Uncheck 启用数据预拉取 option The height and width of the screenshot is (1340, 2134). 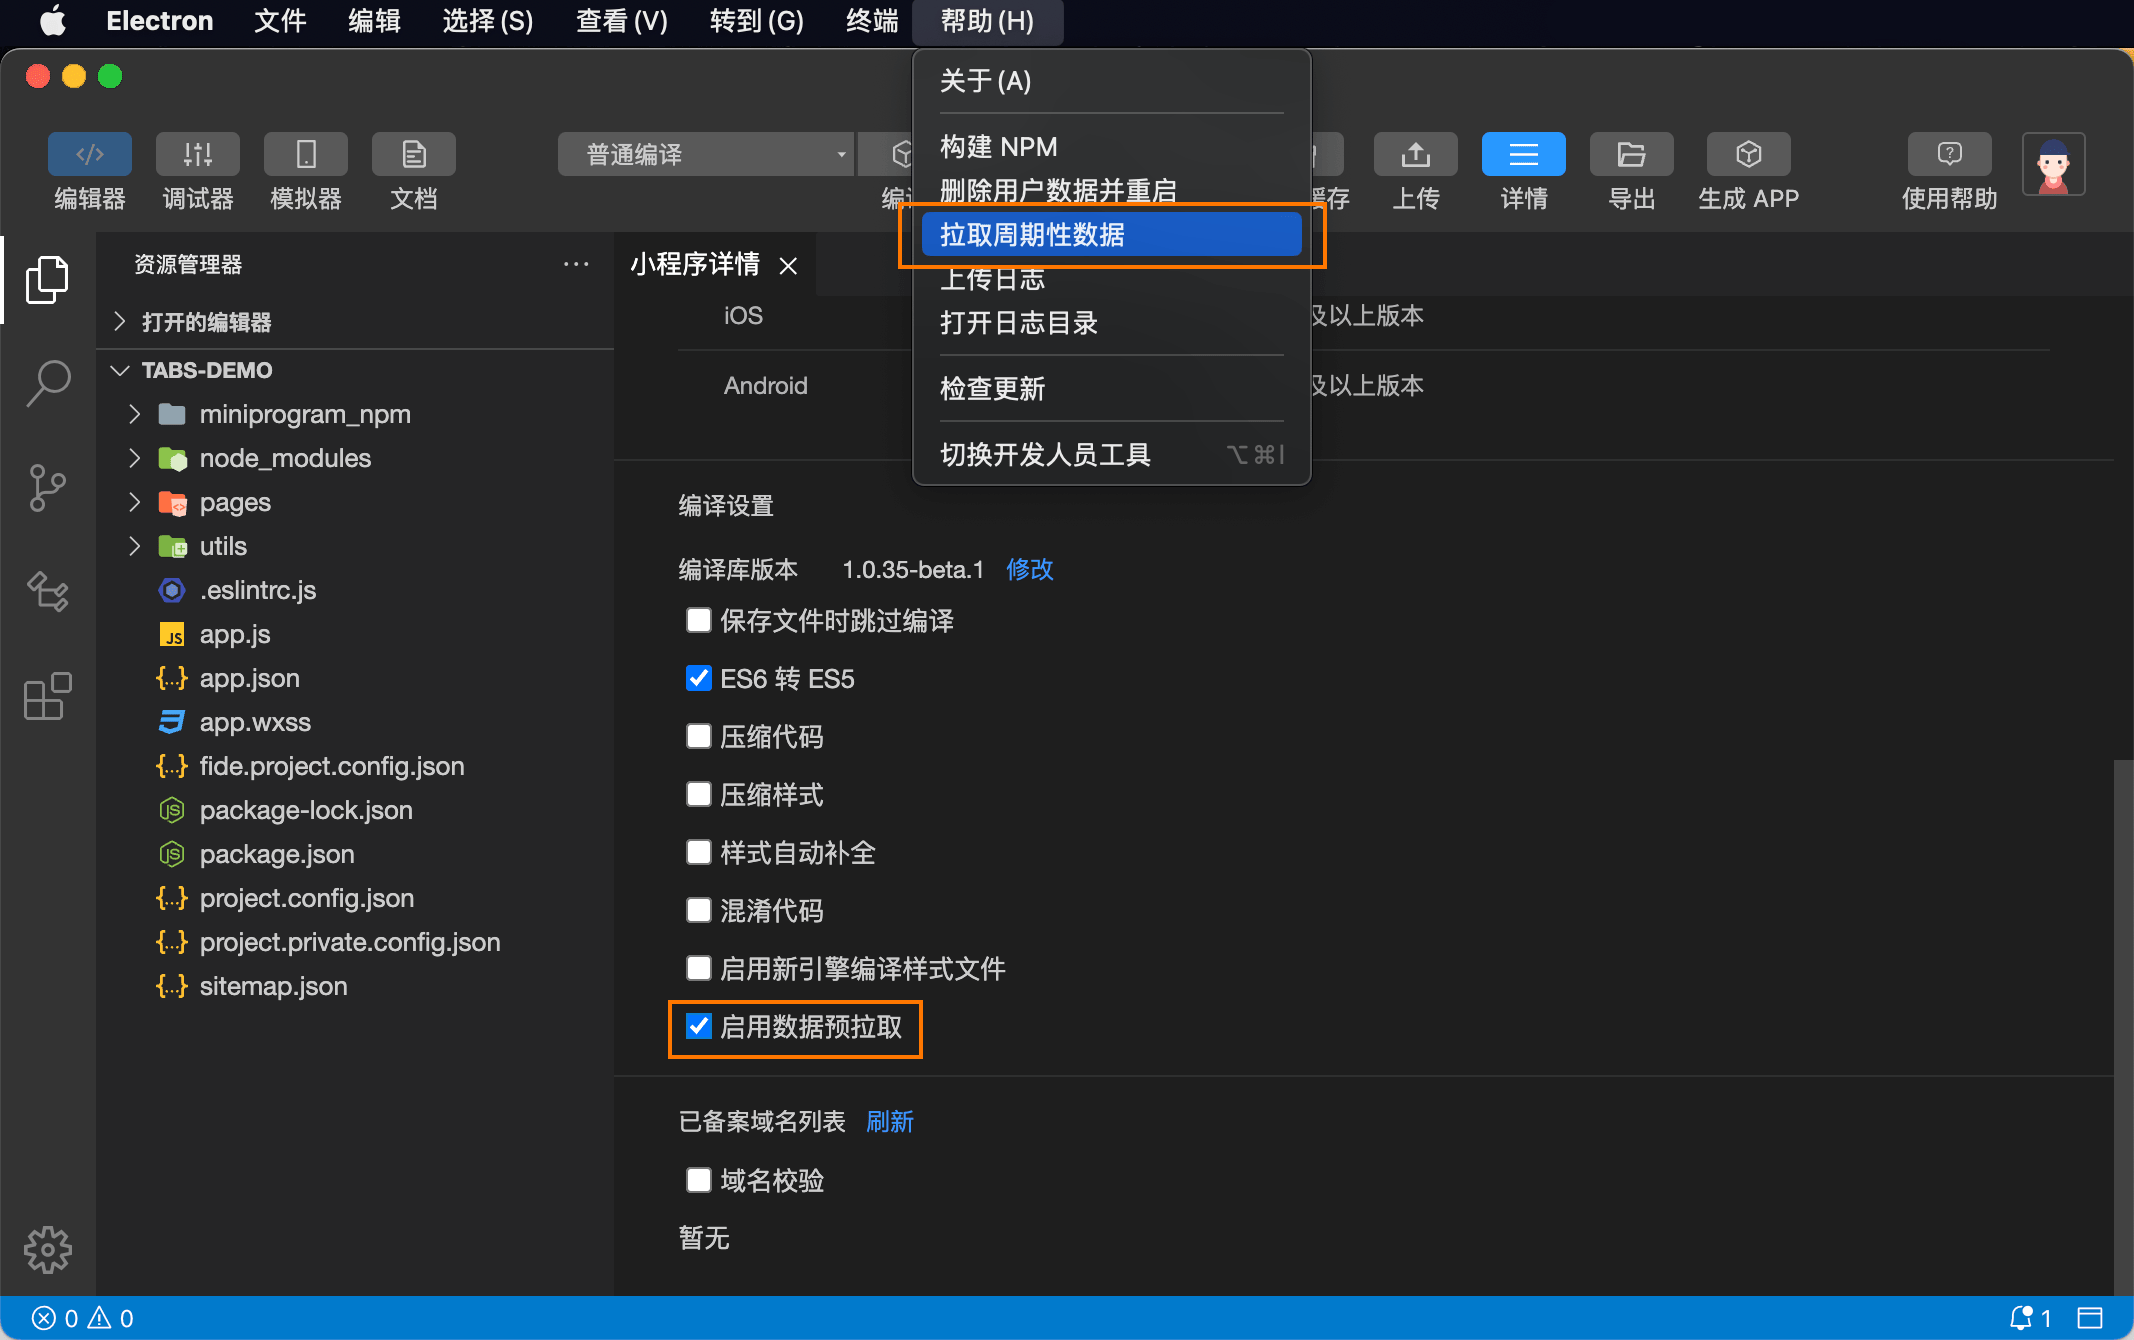(x=699, y=1027)
